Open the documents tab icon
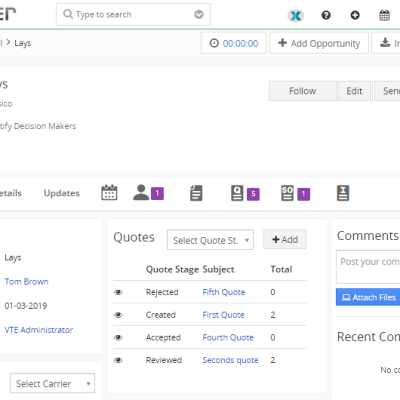 (x=196, y=193)
